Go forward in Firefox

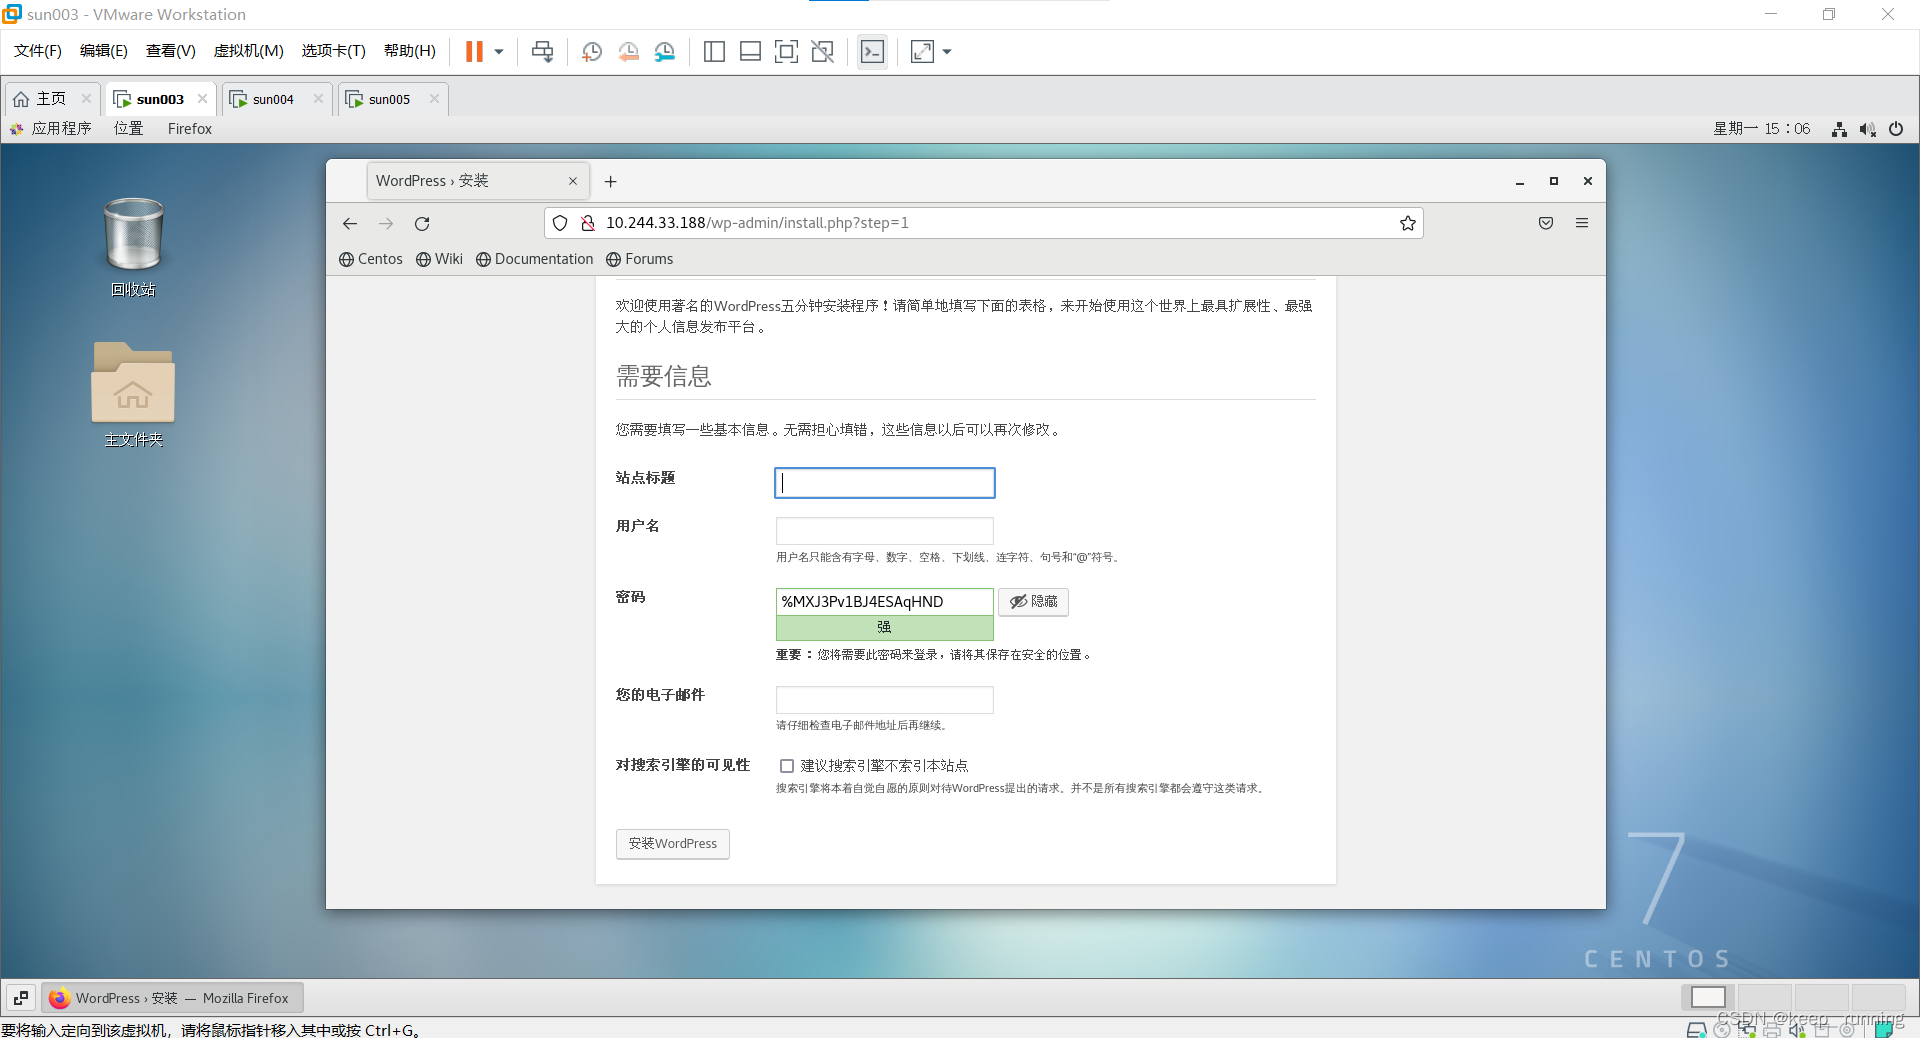pos(386,223)
